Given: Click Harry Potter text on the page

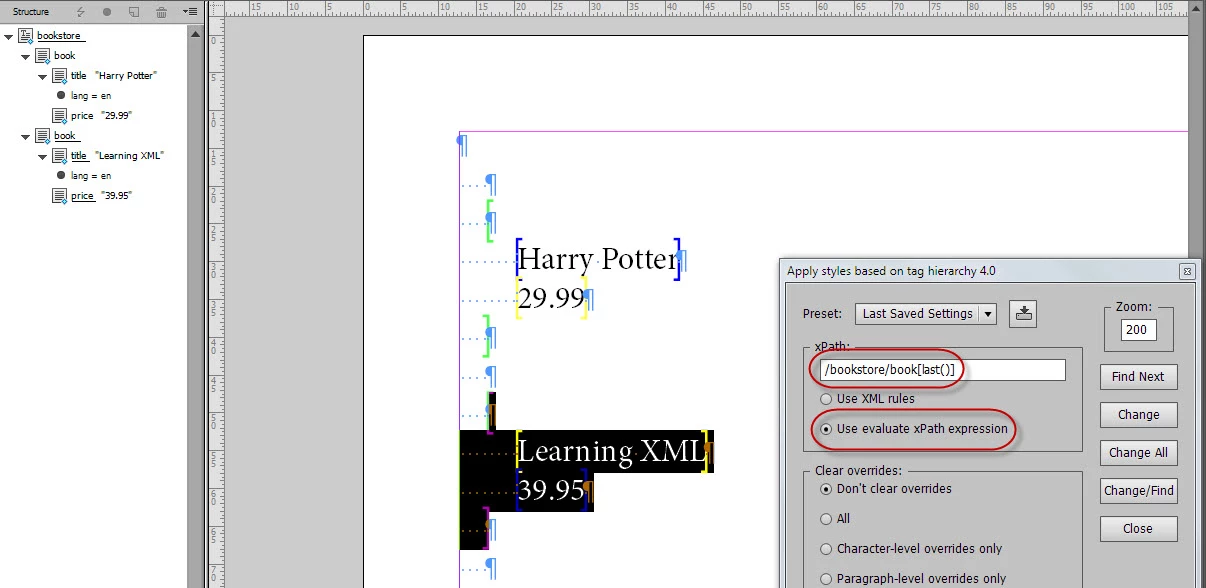Looking at the screenshot, I should (x=597, y=260).
